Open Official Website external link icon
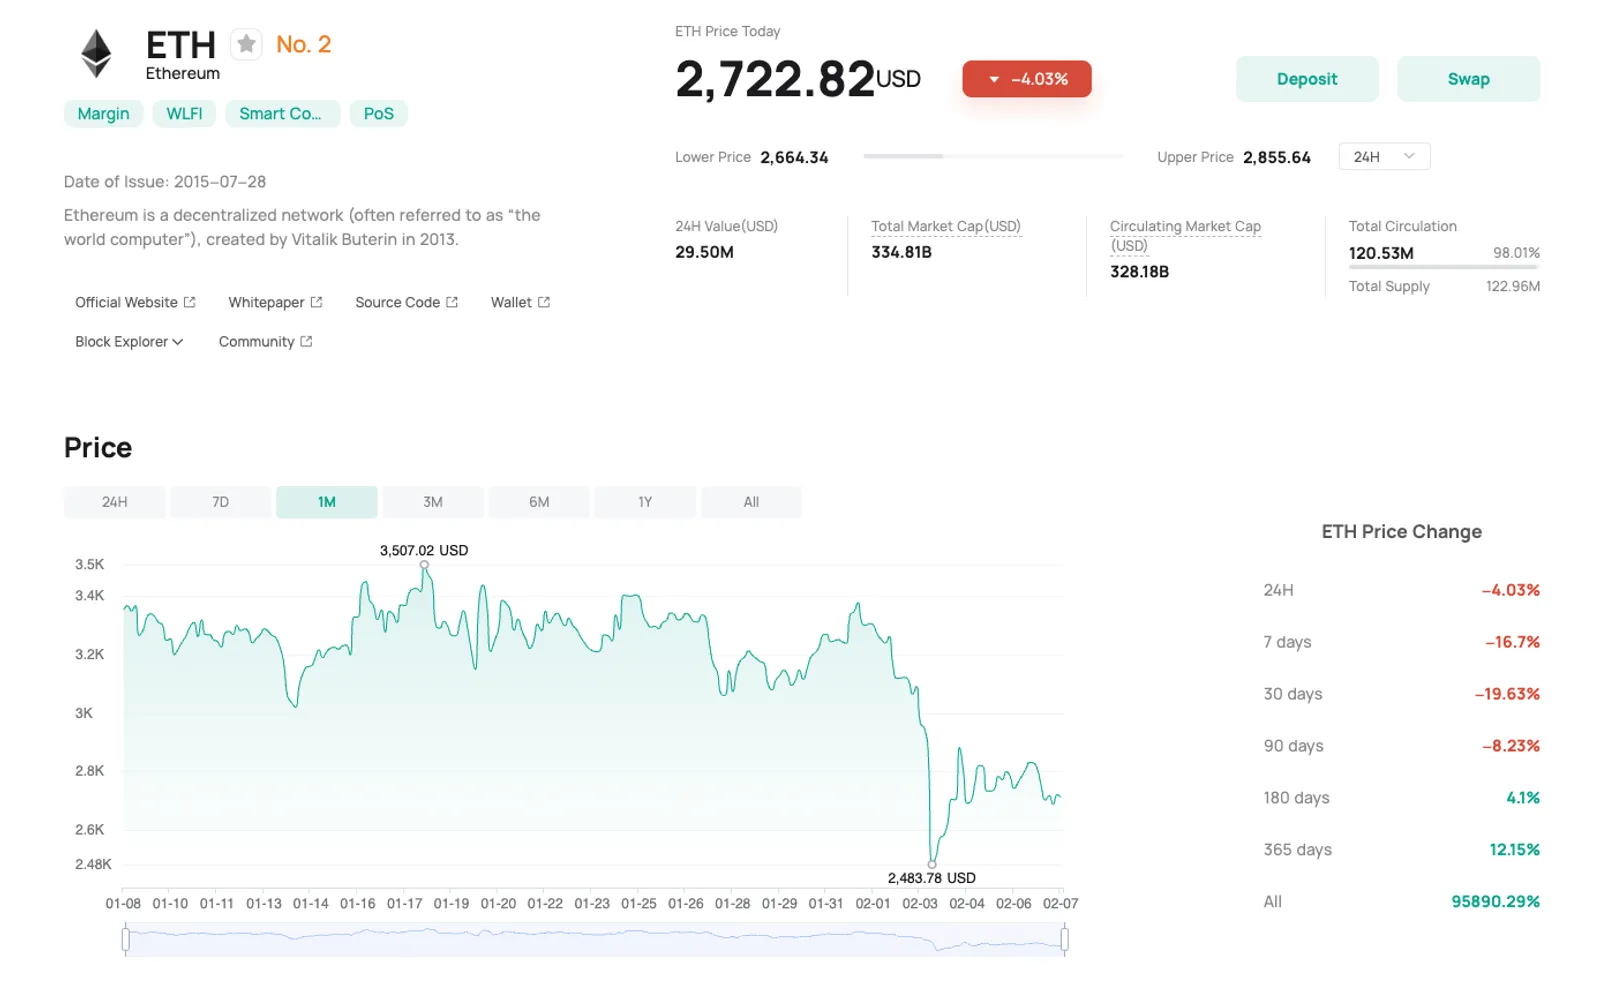Screen dimensions: 1600x993 (190, 302)
